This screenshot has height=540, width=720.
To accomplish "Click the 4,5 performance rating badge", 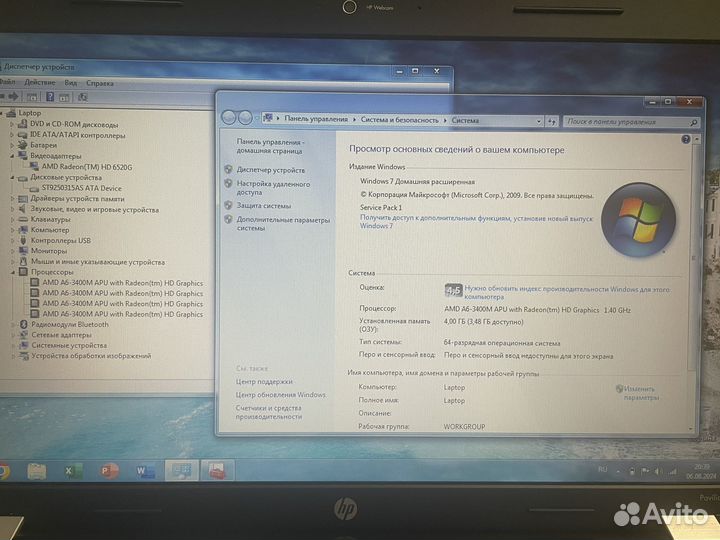I will coord(453,290).
